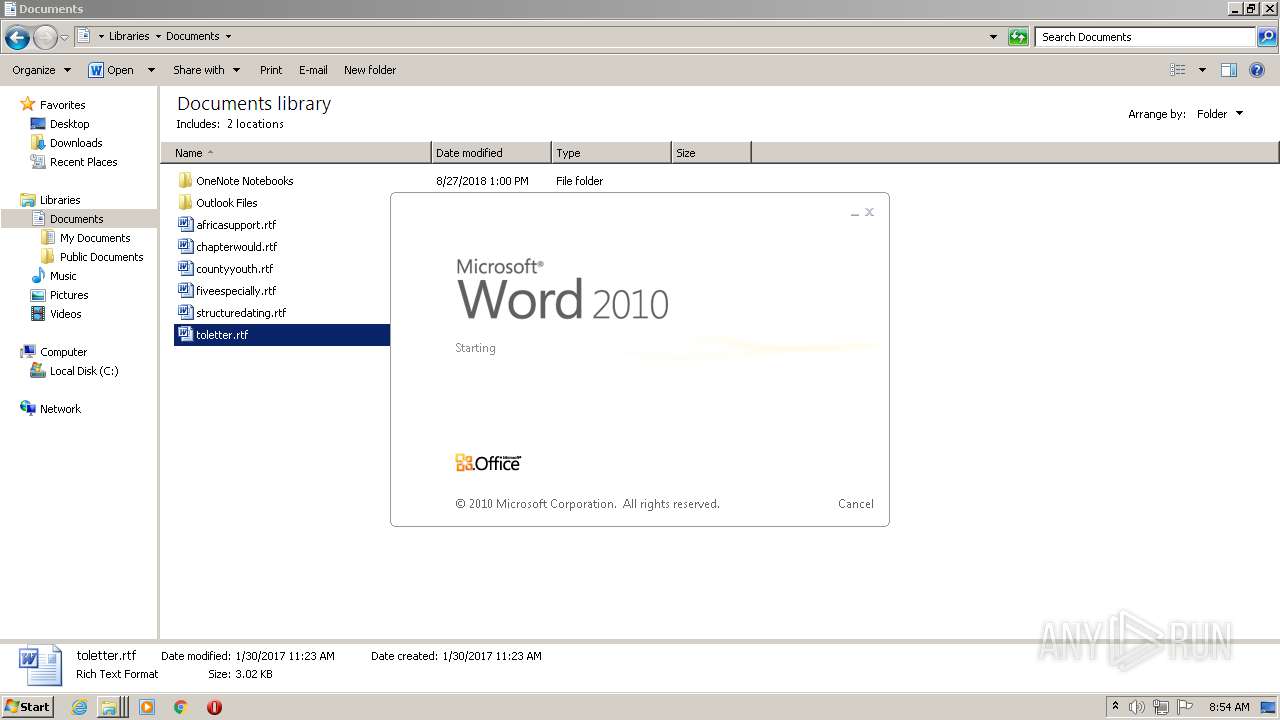1280x720 pixels.
Task: Open Google Chrome from the taskbar
Action: pyautogui.click(x=180, y=707)
